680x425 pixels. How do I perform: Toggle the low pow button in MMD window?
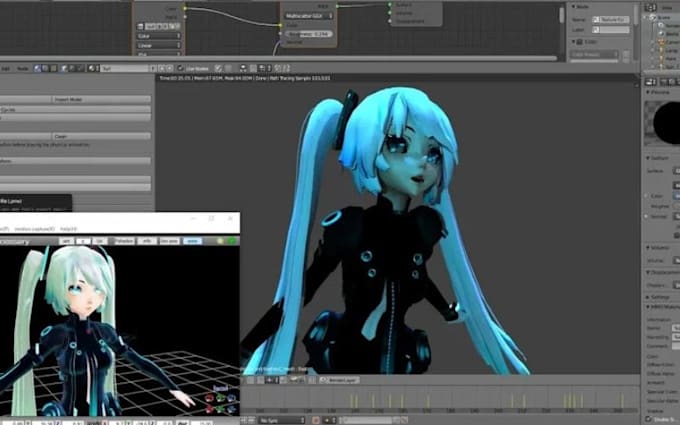coord(169,241)
